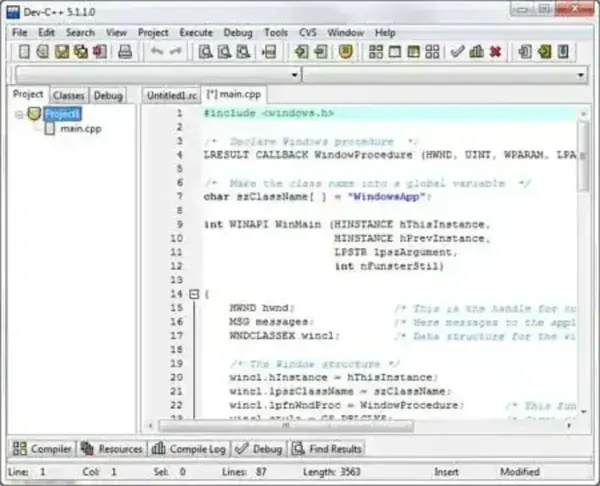Select main.cpp in the project tree
600x486 pixels.
81,129
